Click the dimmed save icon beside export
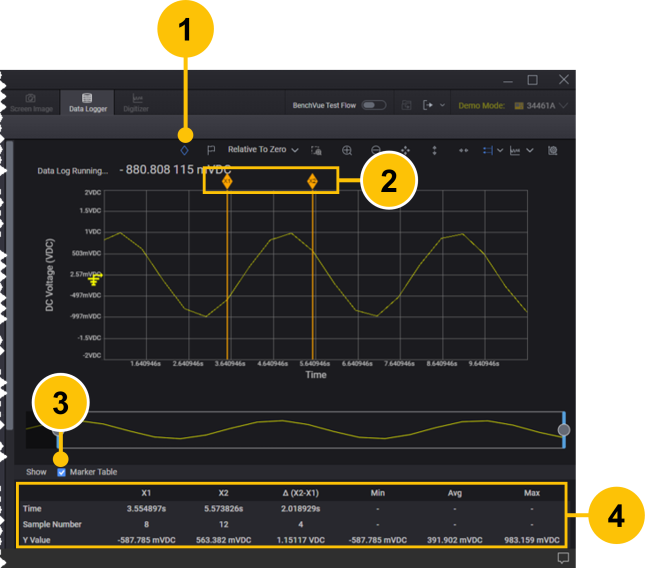646x568 pixels. [x=406, y=105]
